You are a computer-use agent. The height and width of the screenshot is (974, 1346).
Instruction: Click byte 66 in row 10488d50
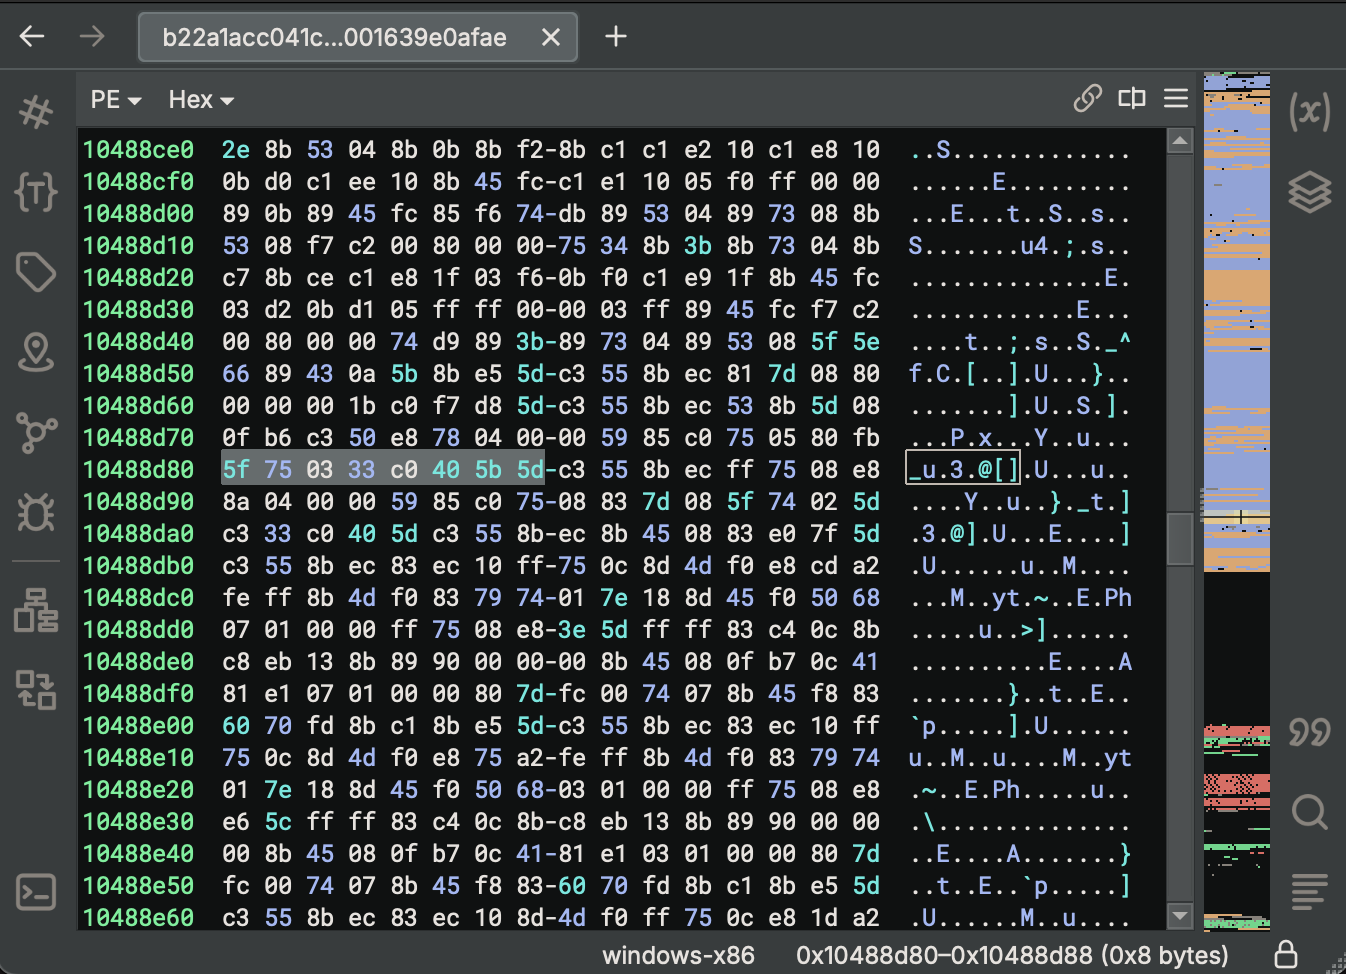click(x=236, y=374)
